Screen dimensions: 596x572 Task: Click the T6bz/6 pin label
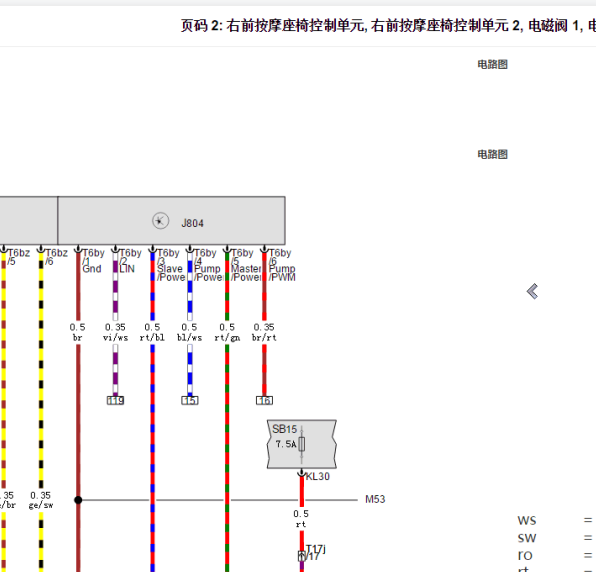point(56,257)
